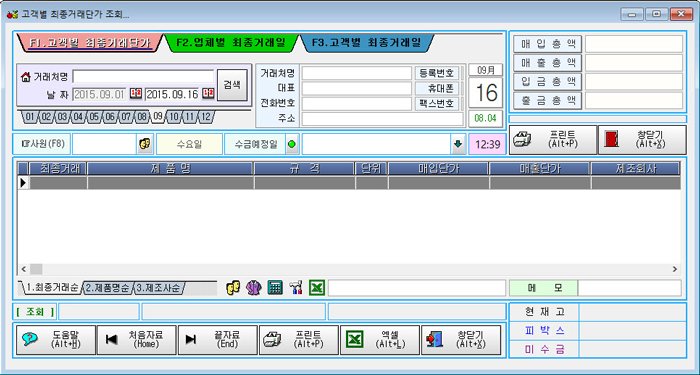Toggle the green circle indicator next to 수금예정일

click(292, 144)
